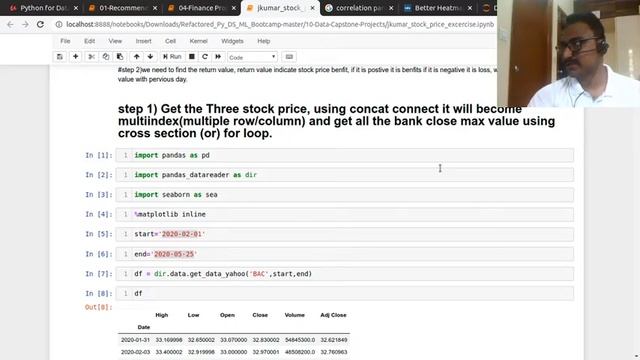Close the correlation tab
Image resolution: width=640 pixels, height=360 pixels.
tap(391, 8)
